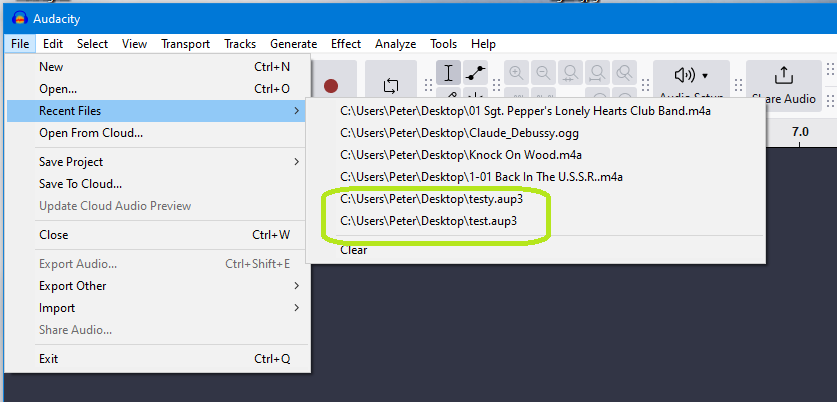
Task: Click Fit Project to Width icon
Action: pos(598,73)
